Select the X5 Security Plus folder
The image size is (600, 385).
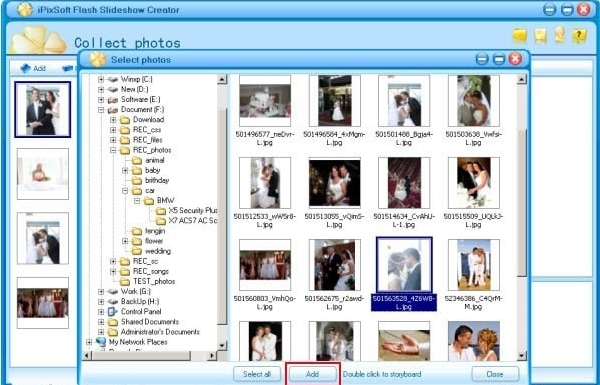(192, 210)
